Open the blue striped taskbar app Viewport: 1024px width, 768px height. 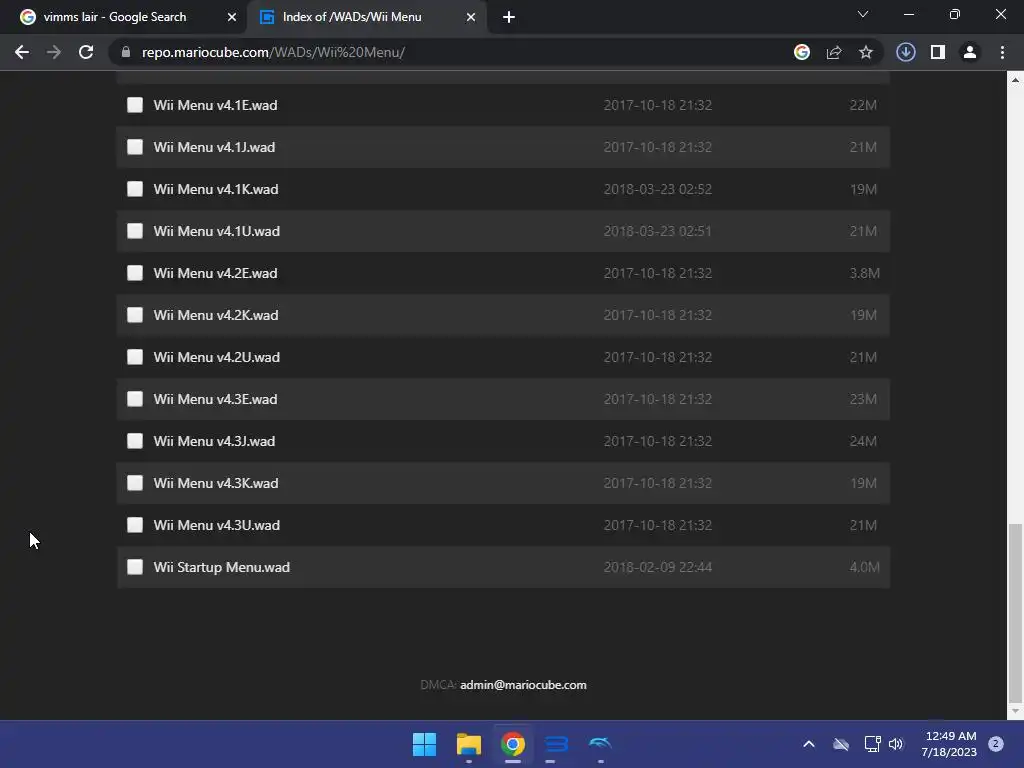point(556,744)
